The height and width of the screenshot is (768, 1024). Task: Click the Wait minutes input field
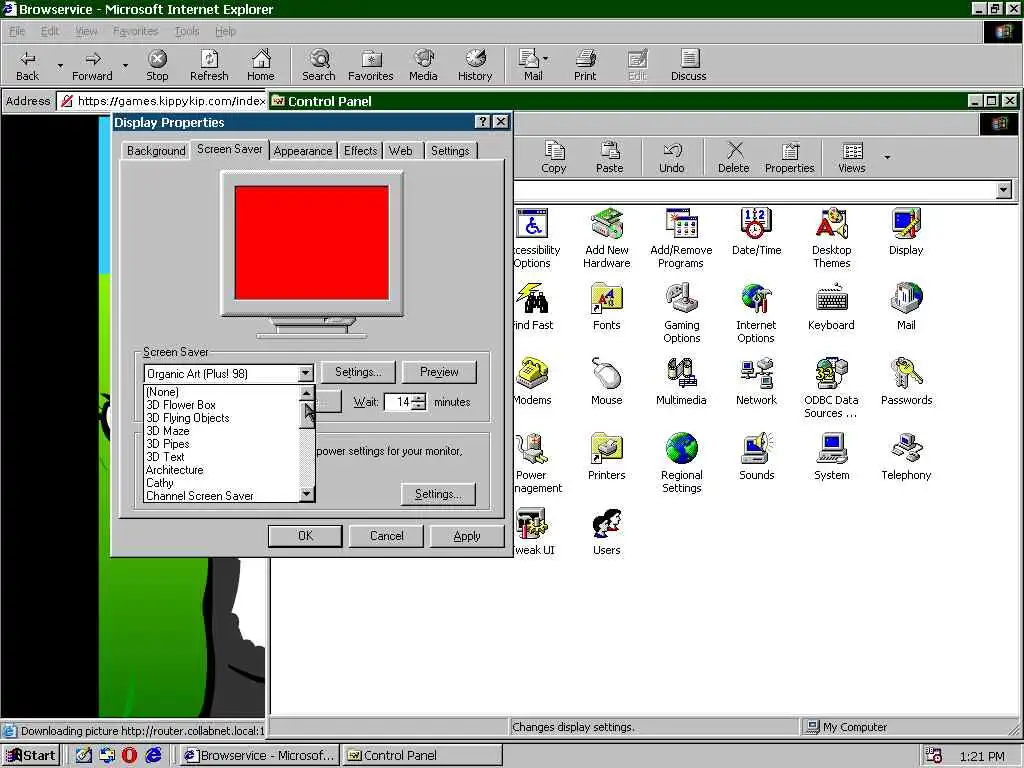coord(398,402)
